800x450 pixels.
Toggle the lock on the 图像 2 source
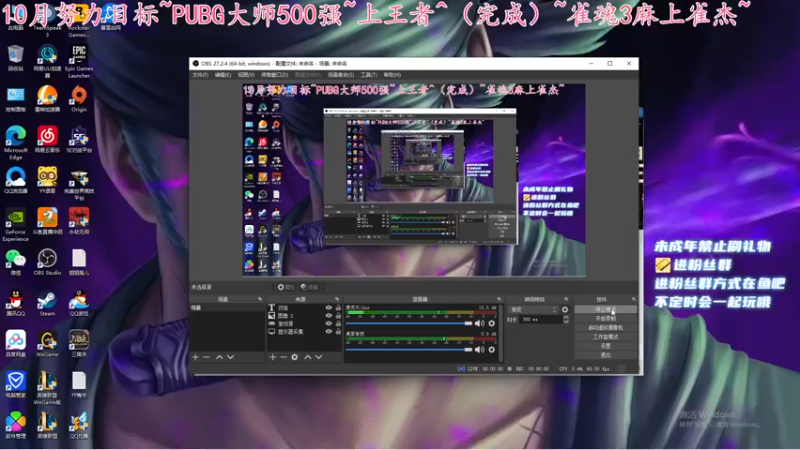tap(338, 316)
